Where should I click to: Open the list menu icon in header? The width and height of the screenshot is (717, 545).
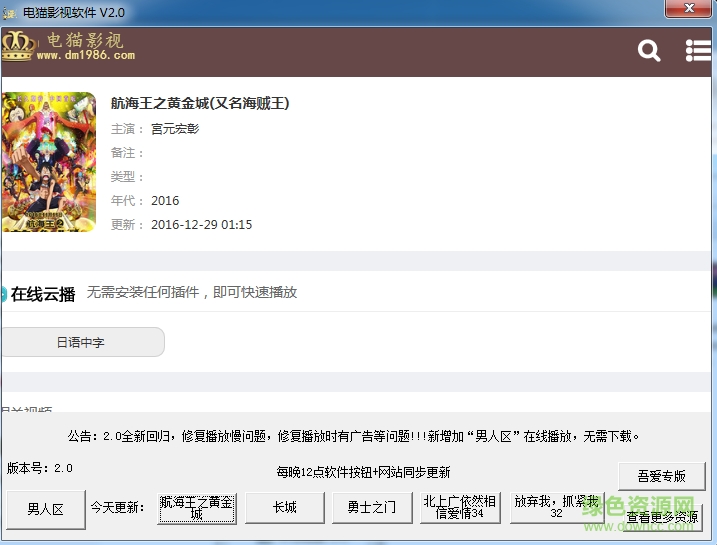pos(698,51)
